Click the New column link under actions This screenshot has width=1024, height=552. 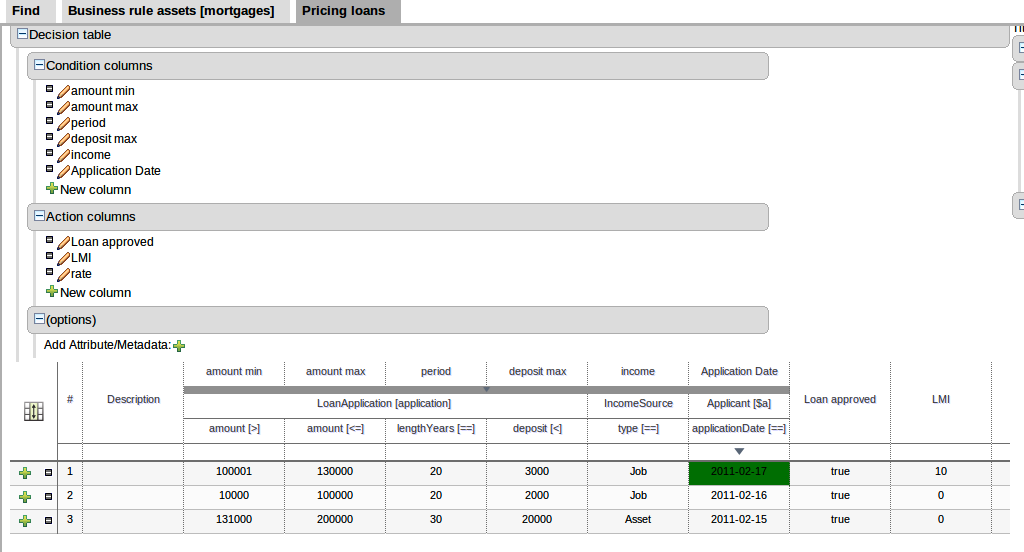pyautogui.click(x=95, y=293)
